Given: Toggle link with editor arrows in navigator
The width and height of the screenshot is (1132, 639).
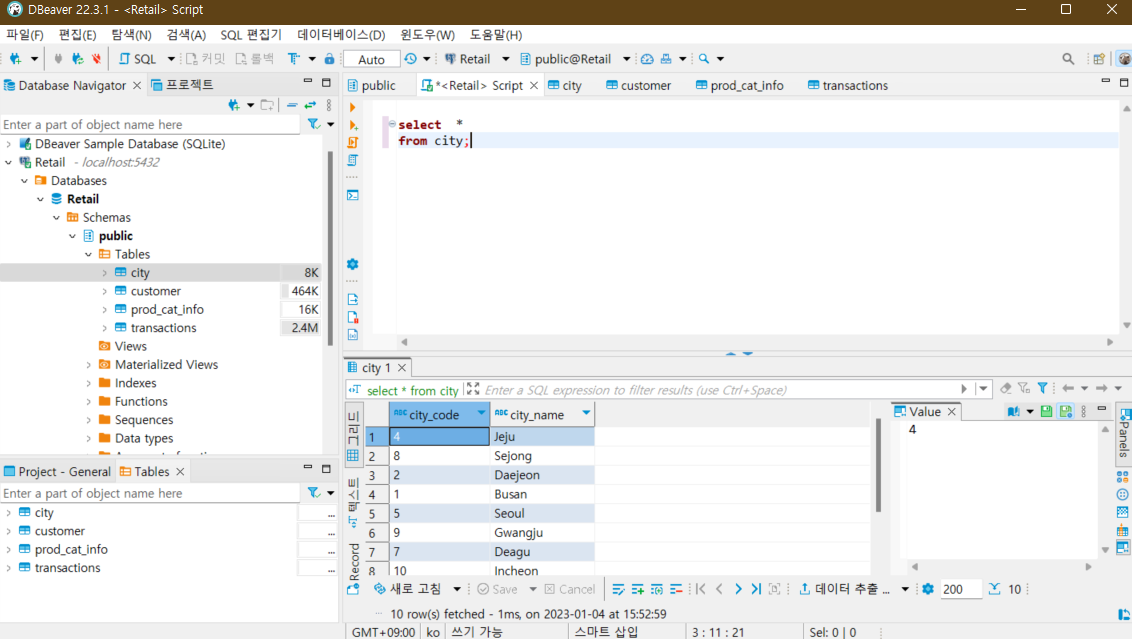Looking at the screenshot, I should 310,105.
